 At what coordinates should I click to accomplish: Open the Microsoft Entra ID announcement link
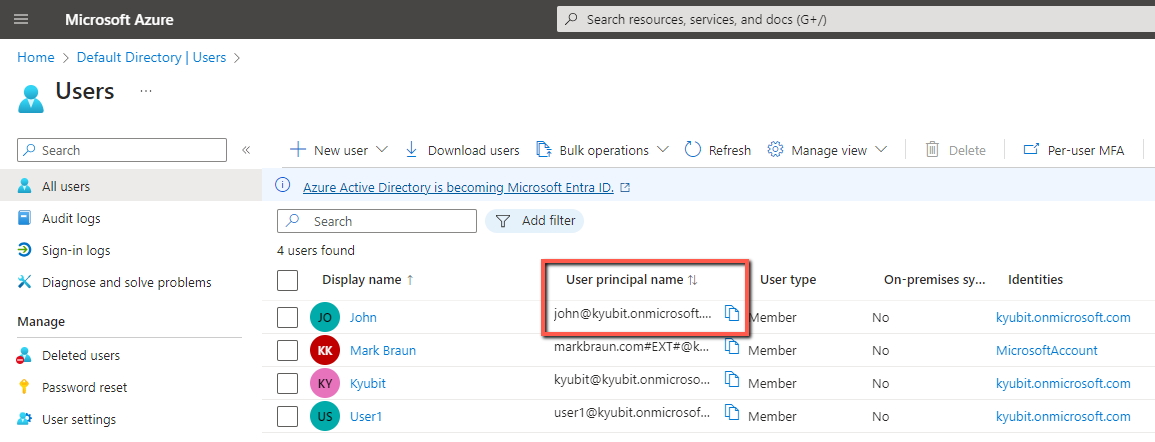click(x=458, y=187)
